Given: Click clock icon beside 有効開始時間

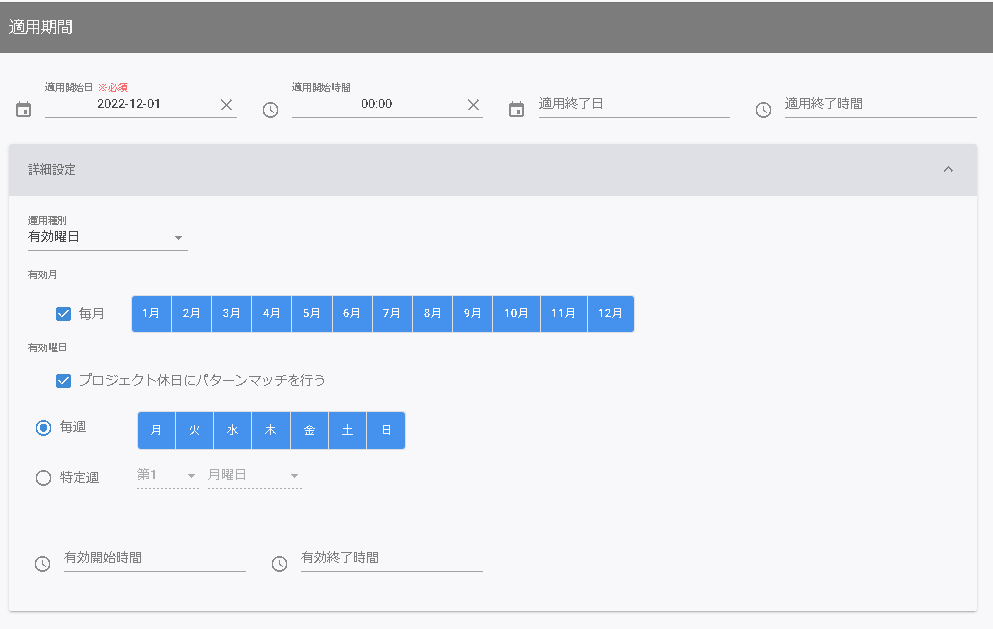Looking at the screenshot, I should [x=42, y=564].
